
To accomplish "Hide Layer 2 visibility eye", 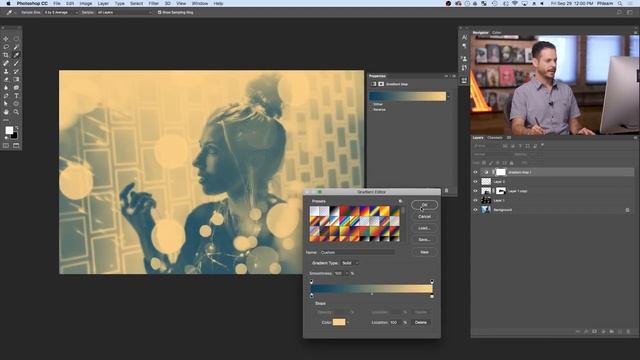I will tap(475, 182).
